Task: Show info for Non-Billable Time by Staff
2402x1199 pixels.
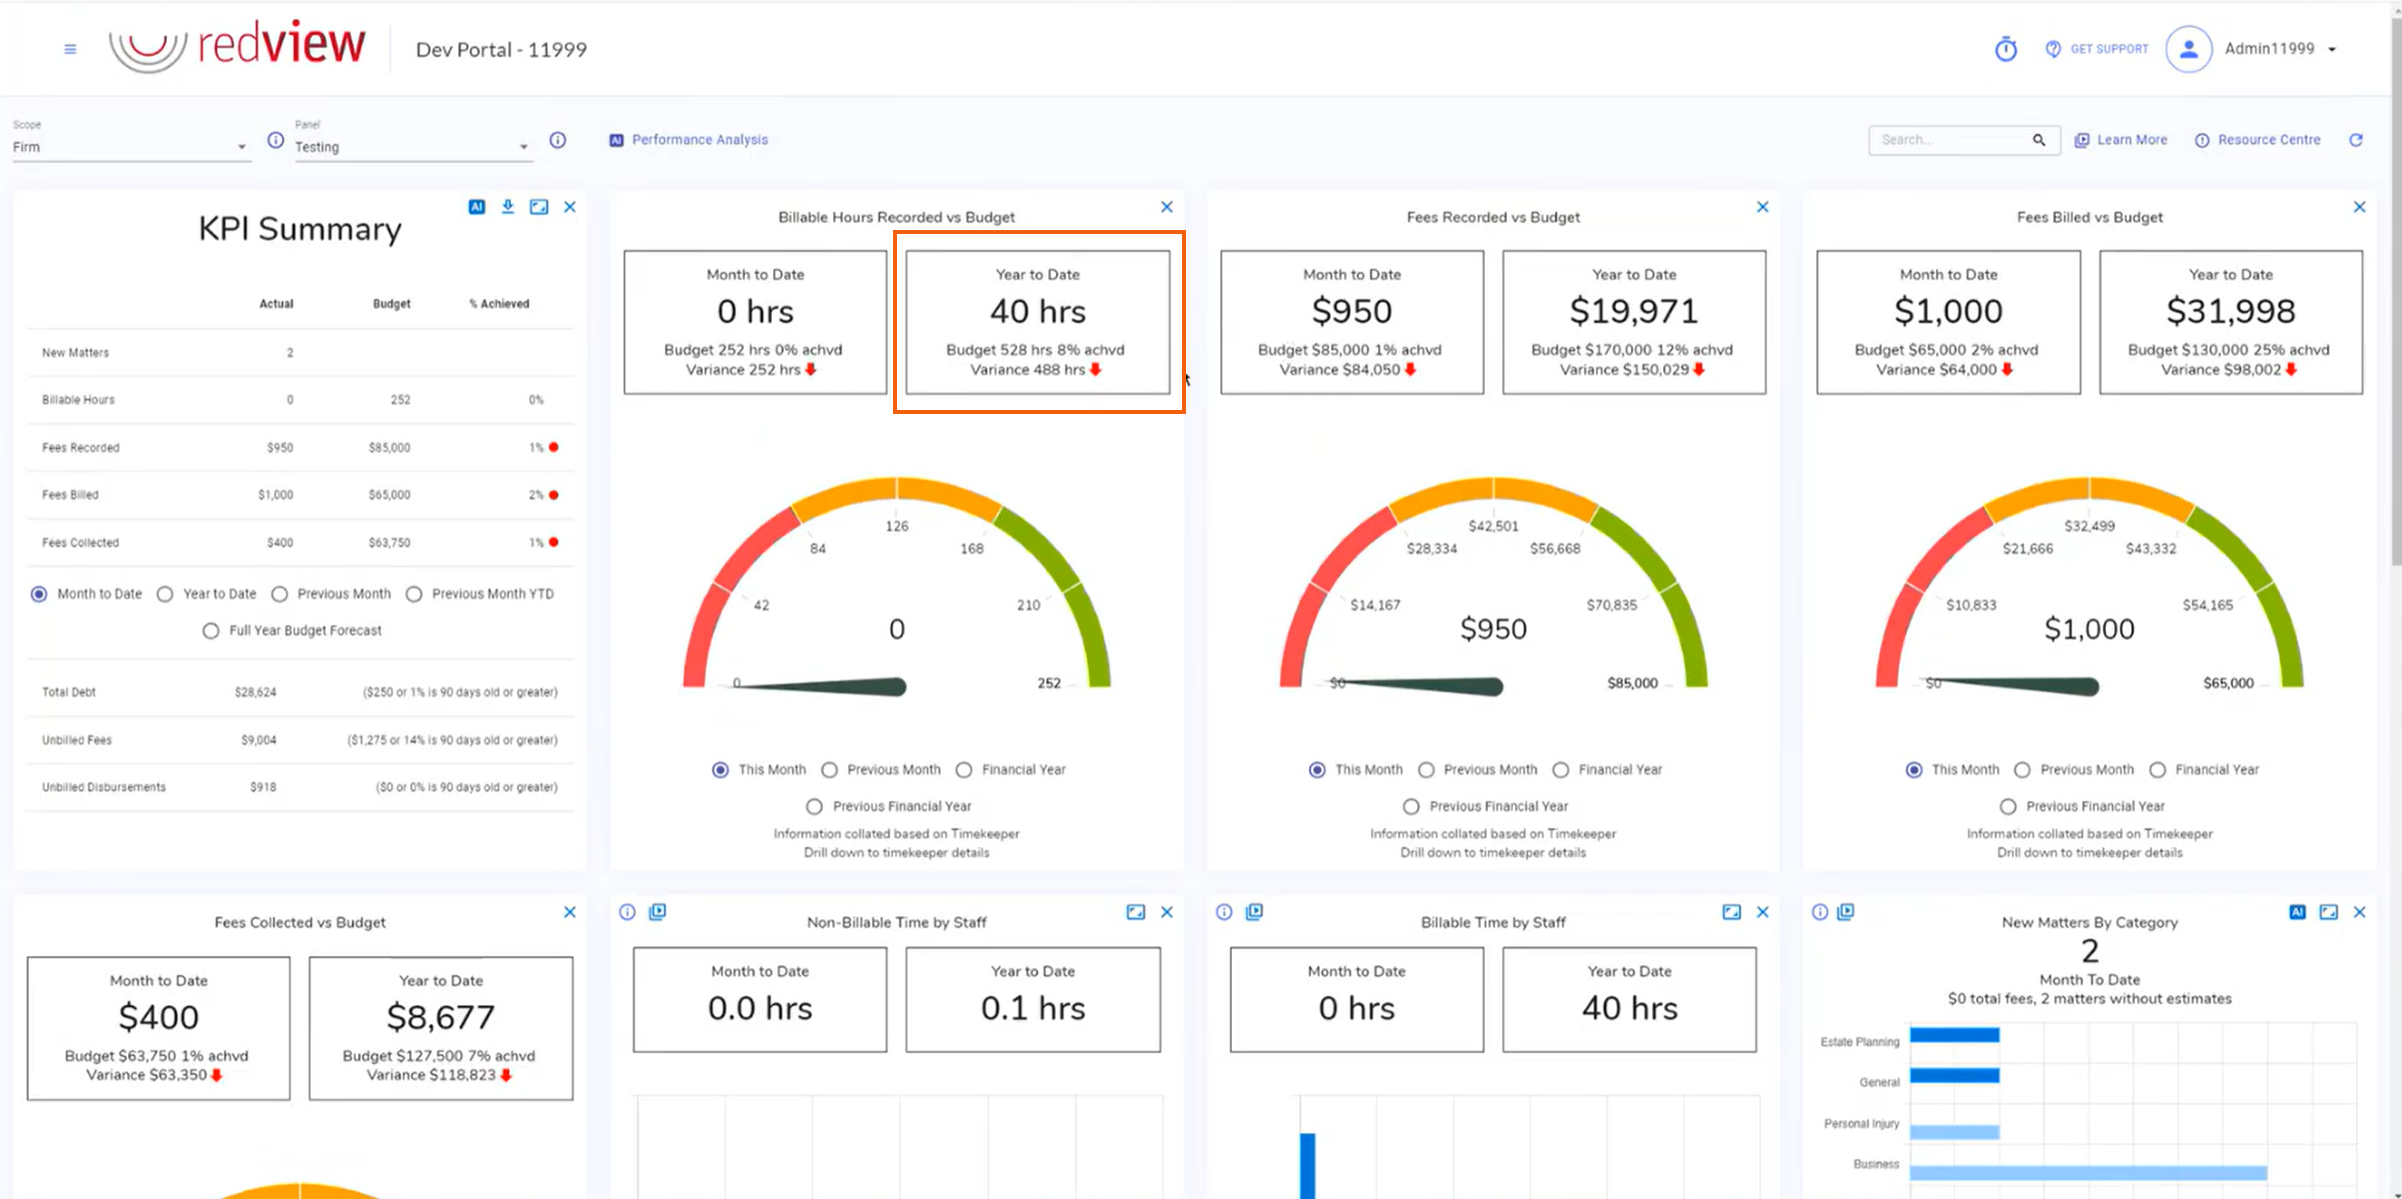Action: pos(627,912)
